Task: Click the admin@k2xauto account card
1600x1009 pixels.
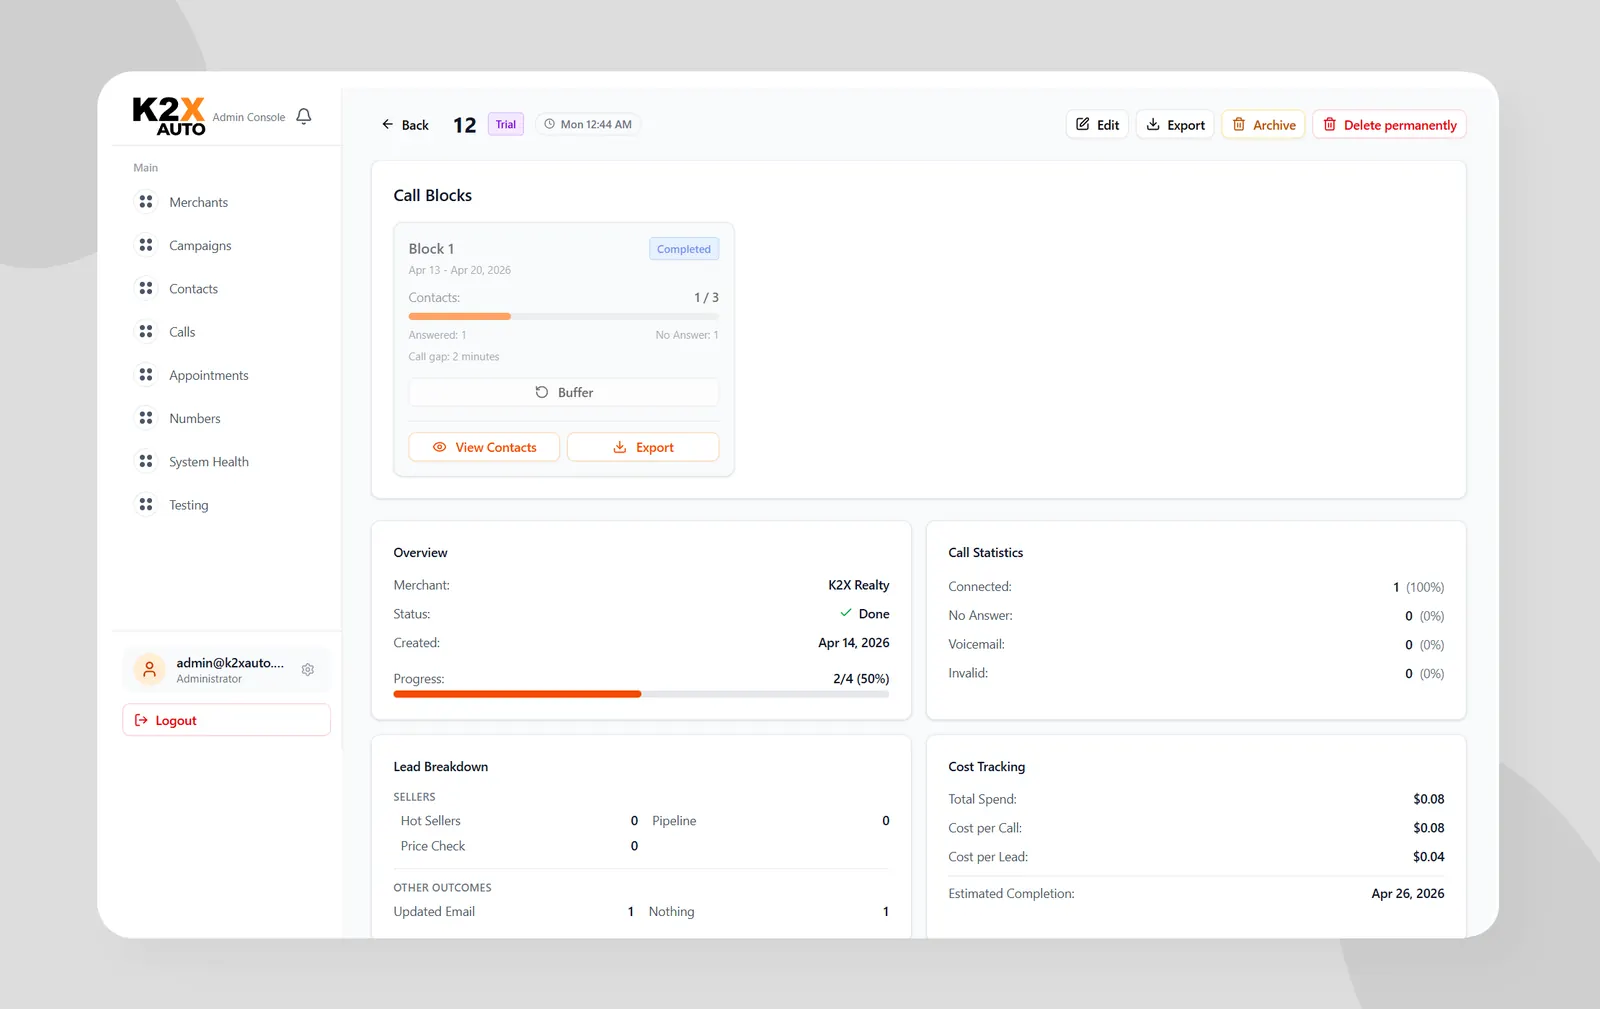Action: pos(227,670)
